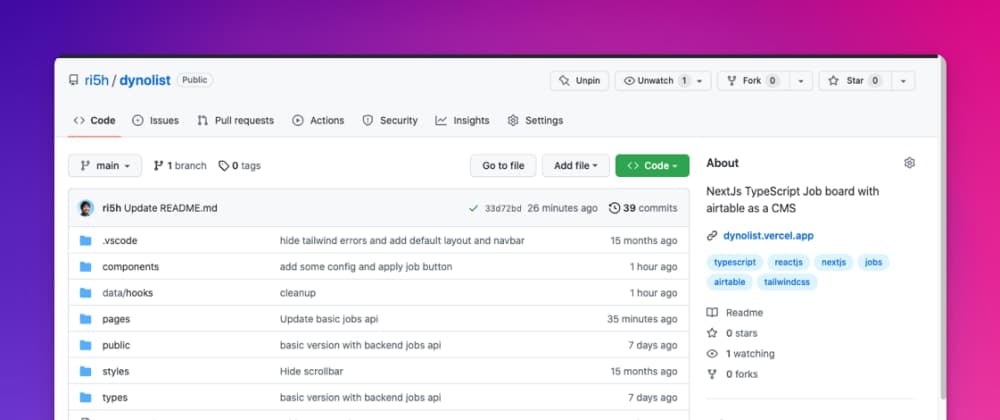
Task: Open the Pull requests tab
Action: pyautogui.click(x=236, y=120)
